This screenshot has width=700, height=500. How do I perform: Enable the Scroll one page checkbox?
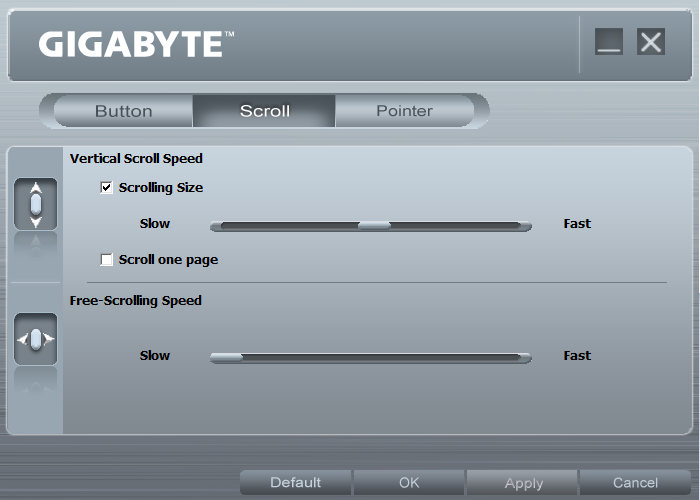click(106, 259)
